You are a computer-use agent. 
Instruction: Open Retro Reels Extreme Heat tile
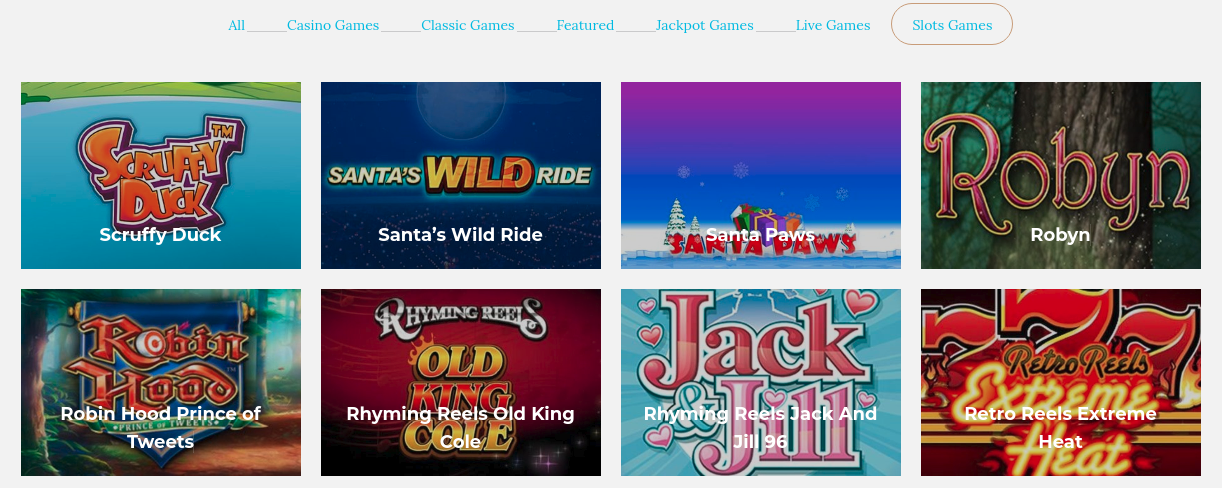(1061, 382)
